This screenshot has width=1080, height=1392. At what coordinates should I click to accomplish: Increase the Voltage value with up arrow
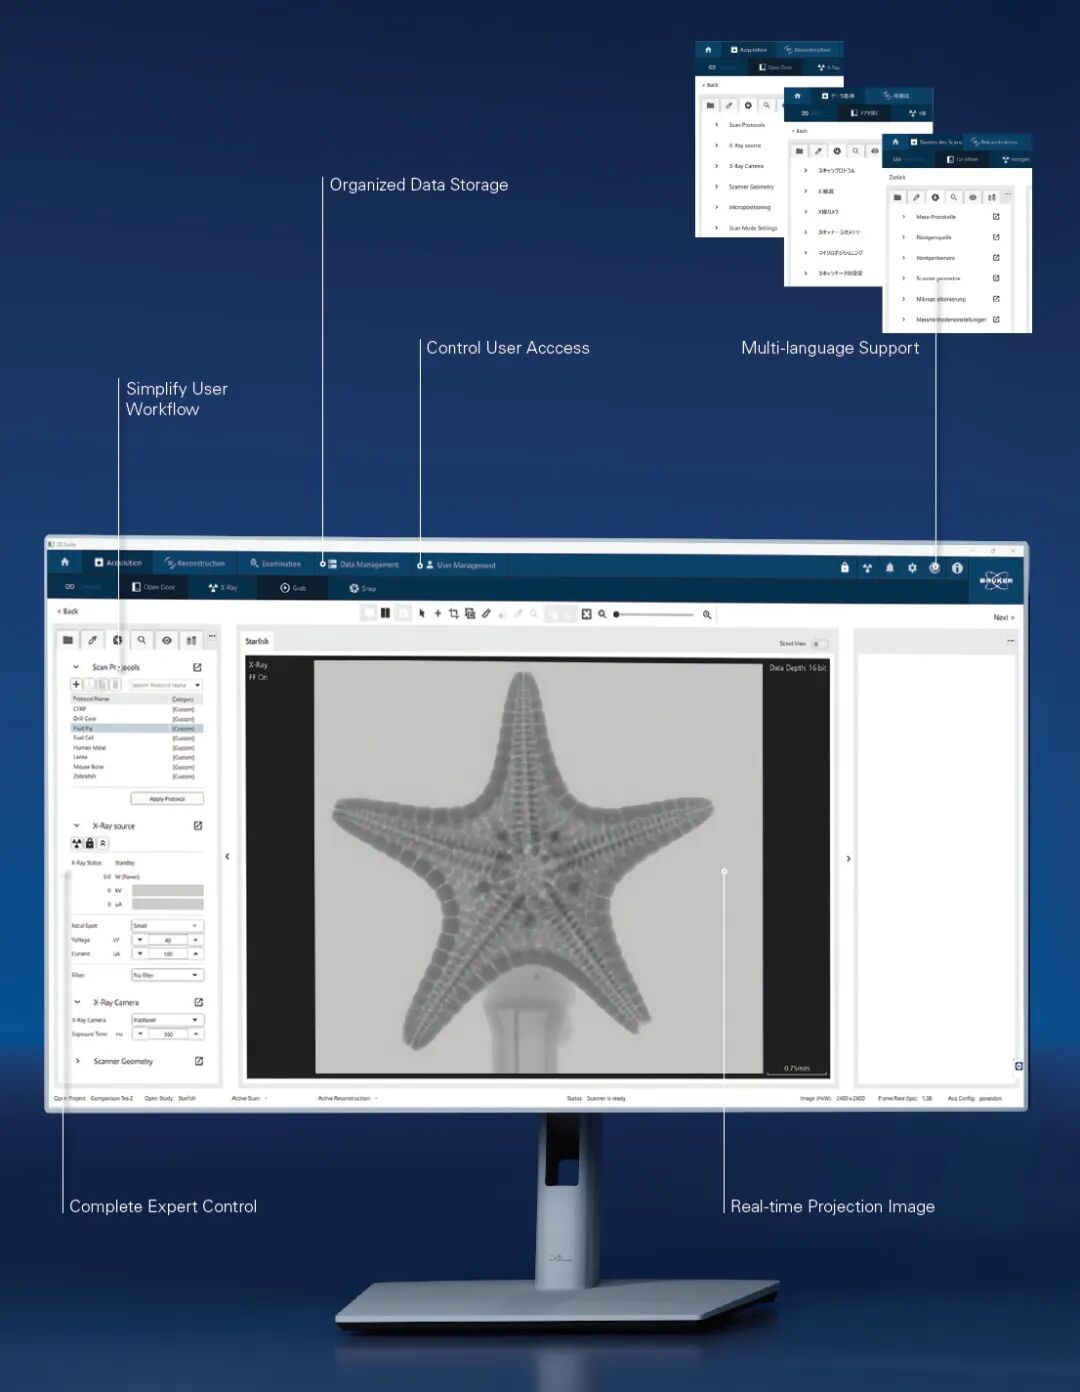coord(196,940)
